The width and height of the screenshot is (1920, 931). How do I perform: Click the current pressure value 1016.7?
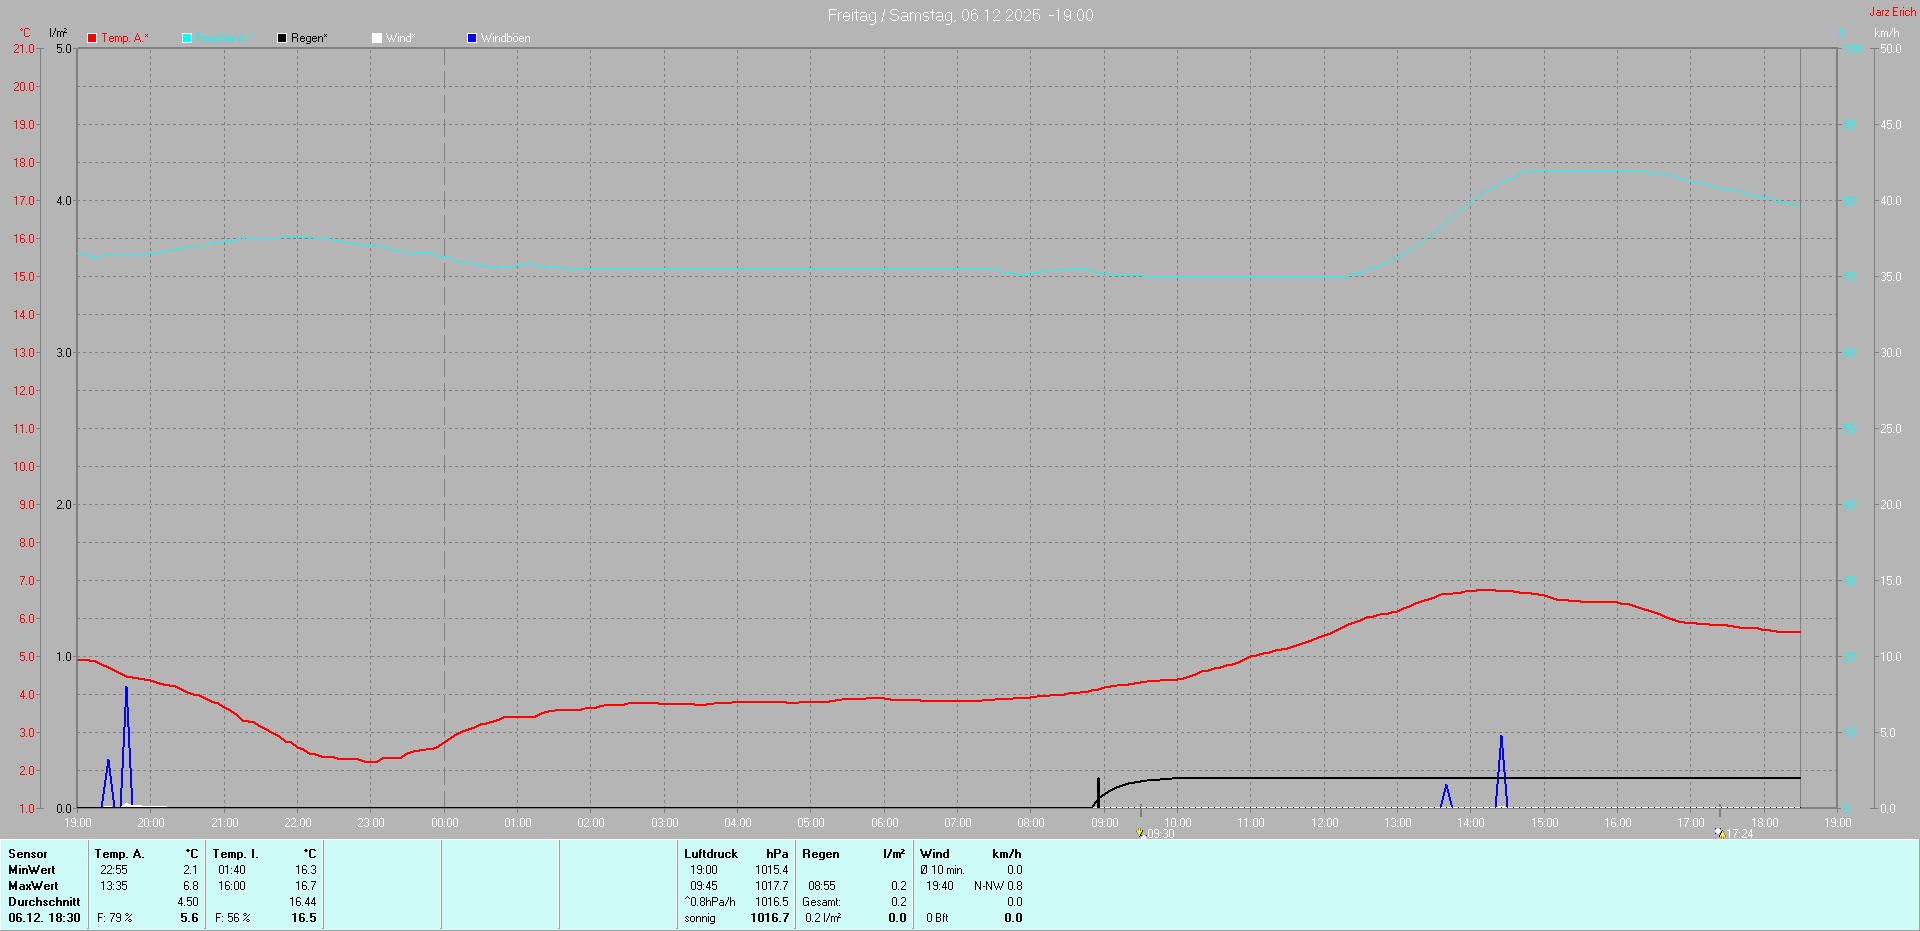point(770,918)
